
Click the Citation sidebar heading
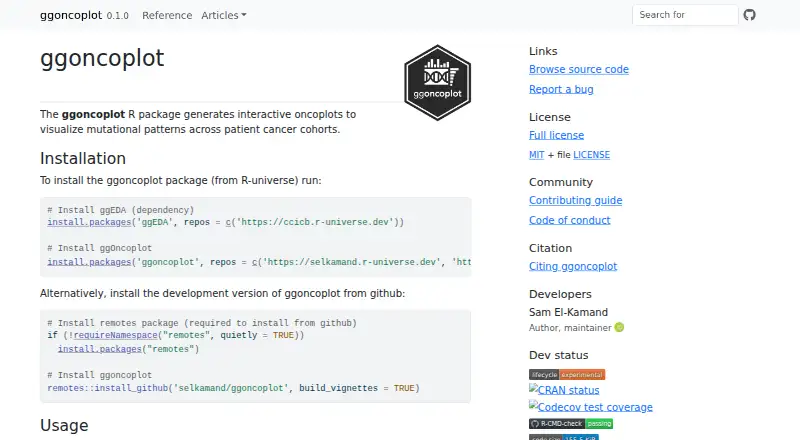point(551,248)
